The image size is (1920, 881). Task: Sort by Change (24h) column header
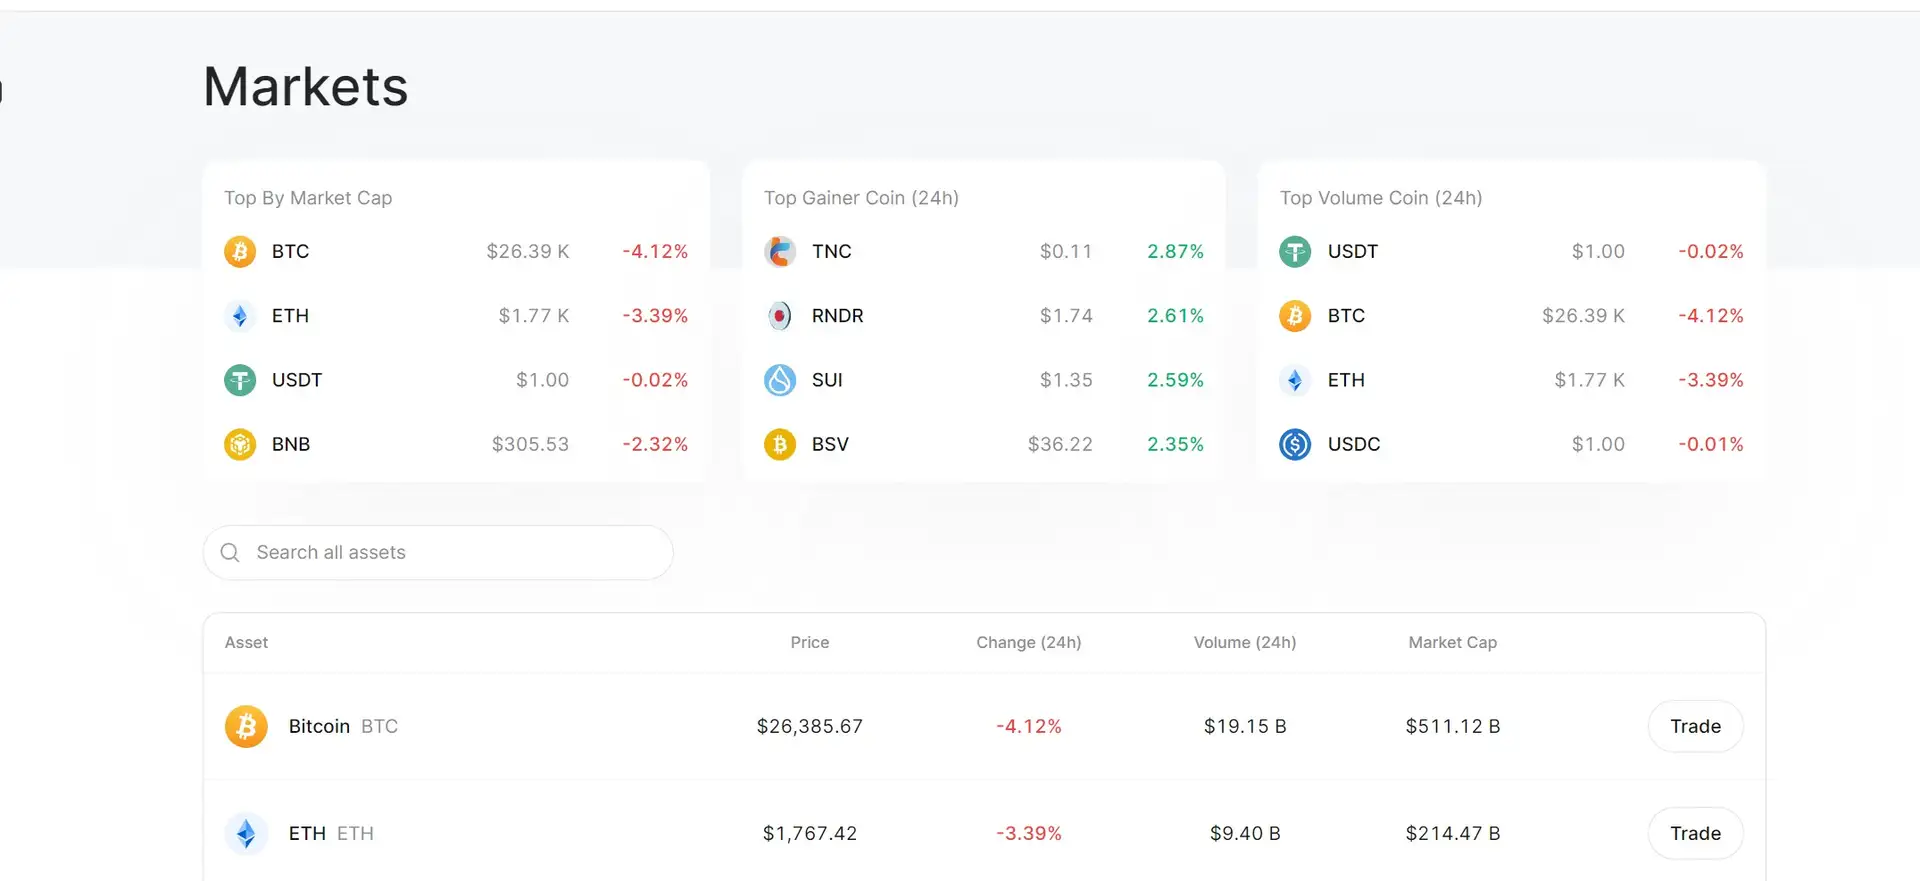coord(1028,643)
